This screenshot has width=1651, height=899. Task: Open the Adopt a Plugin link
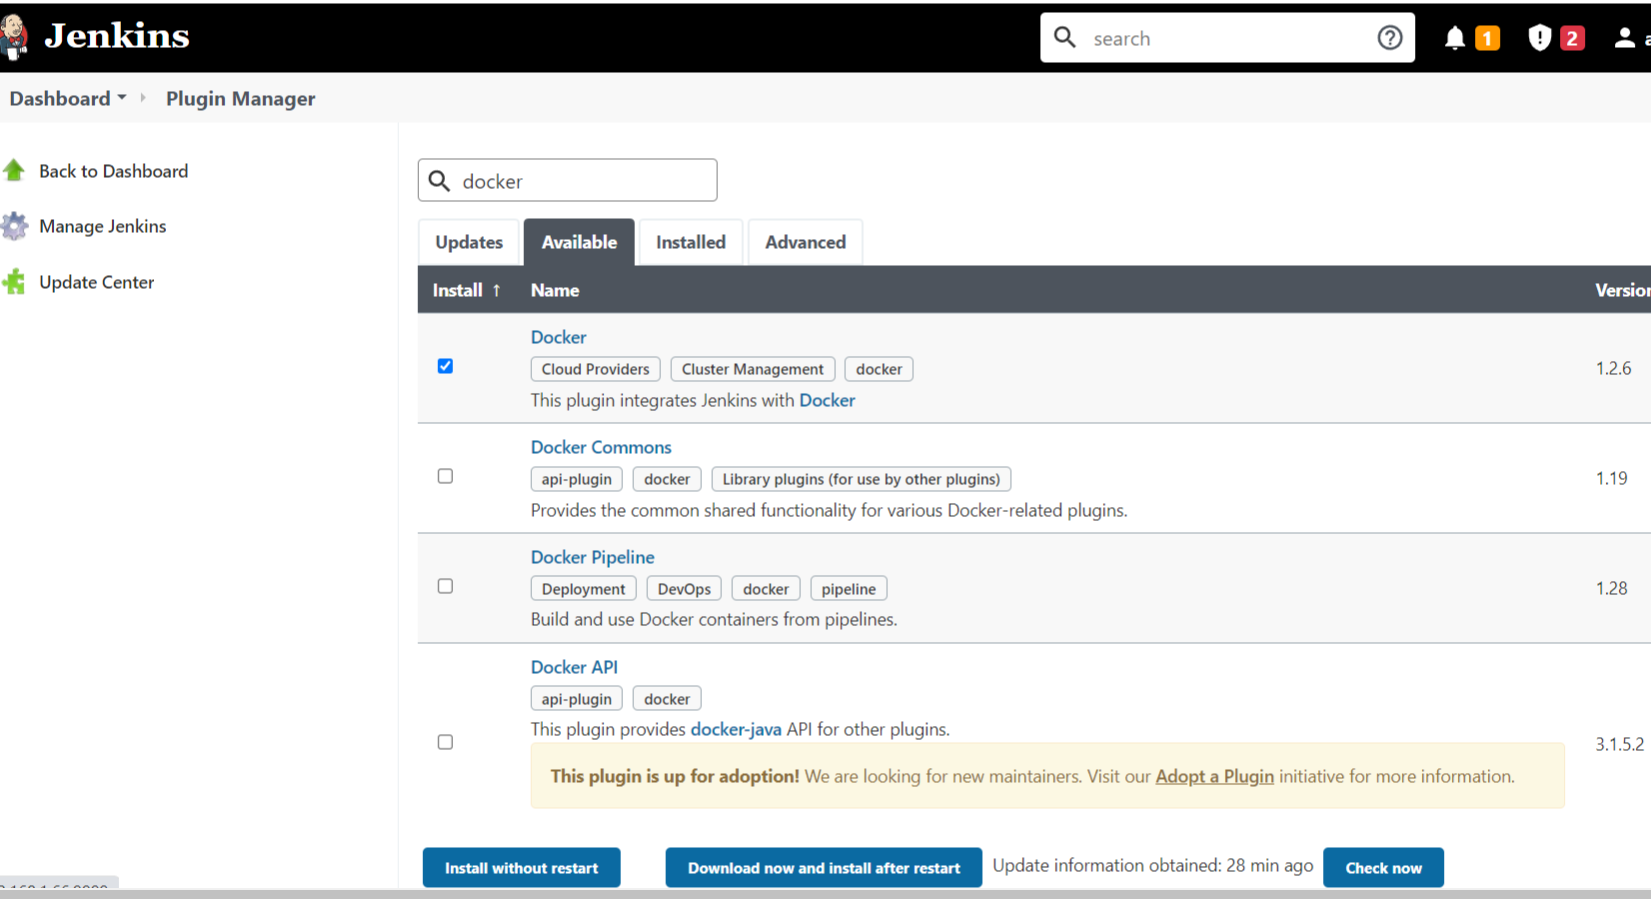pyautogui.click(x=1214, y=776)
